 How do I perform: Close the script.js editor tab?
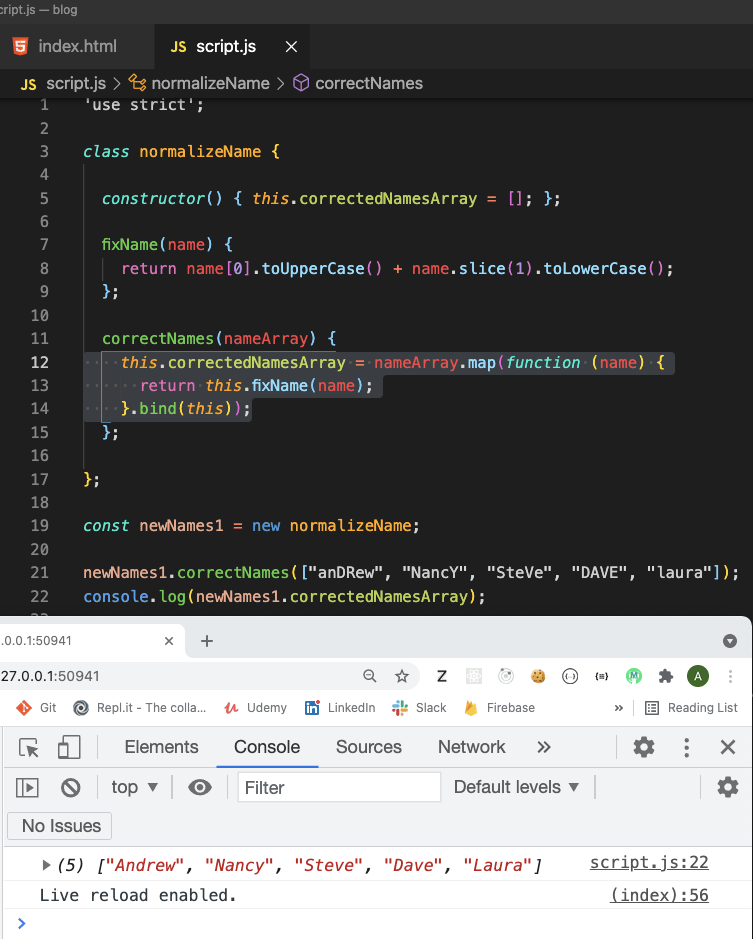click(x=291, y=47)
